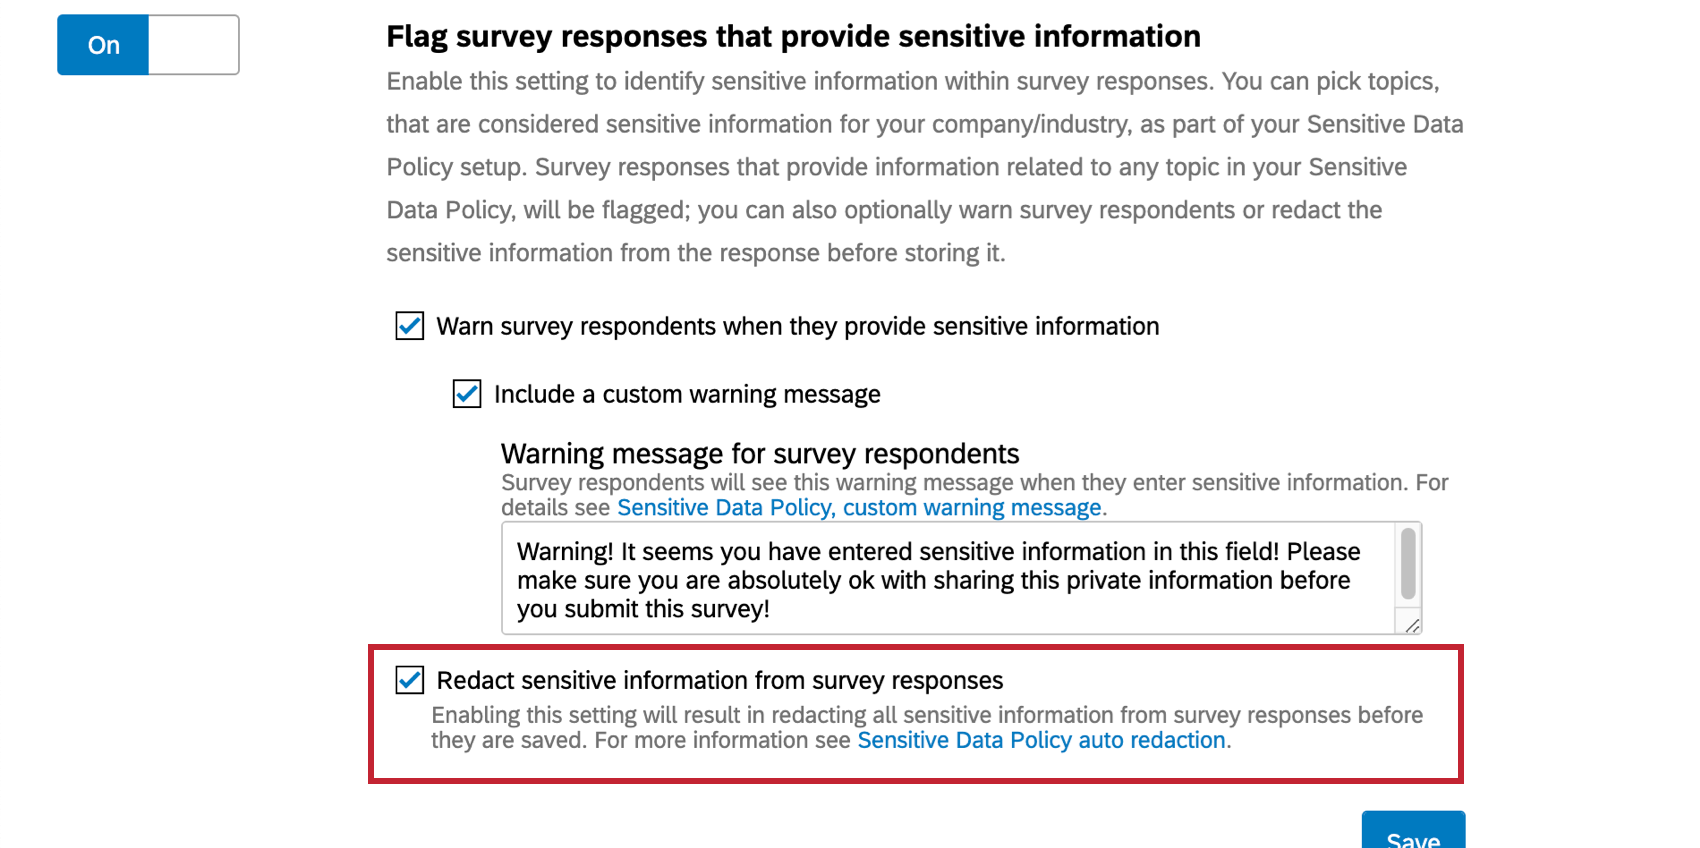This screenshot has height=848, width=1700.
Task: Select the Warn survey respondents label text
Action: point(797,326)
